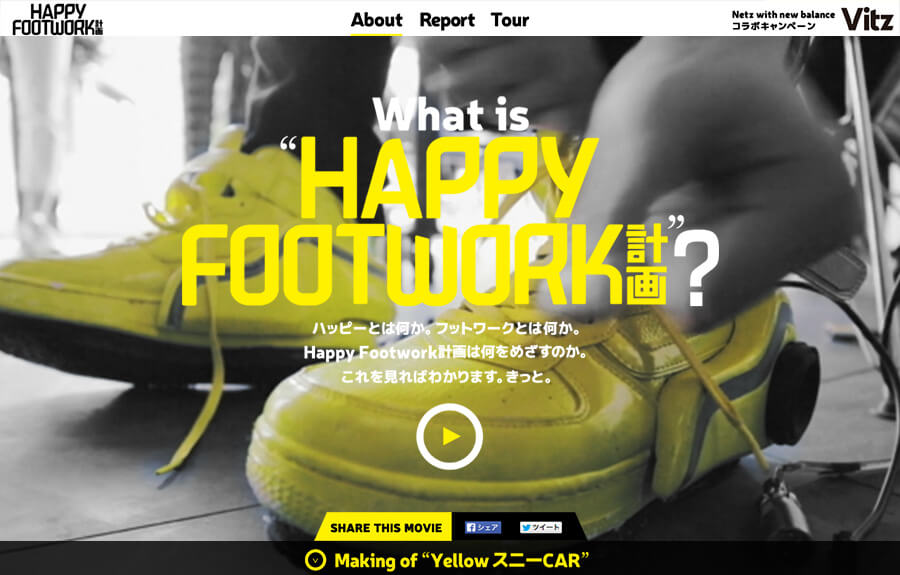This screenshot has width=900, height=575.
Task: Click the What is heading
Action: 451,114
